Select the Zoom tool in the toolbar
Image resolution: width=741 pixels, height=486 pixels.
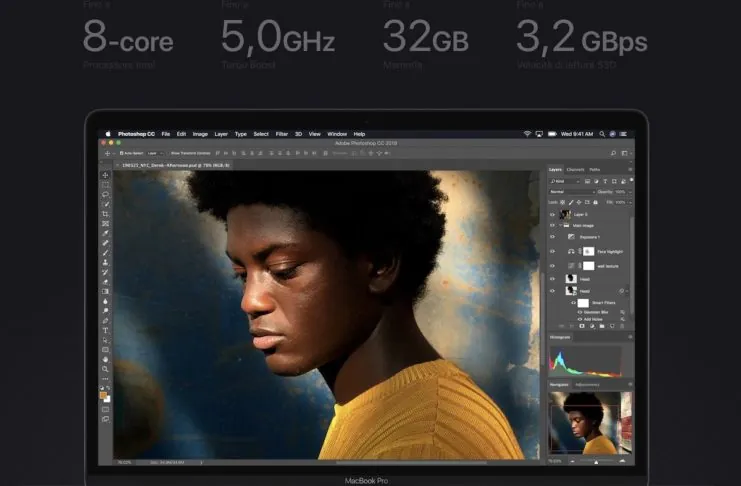(x=106, y=369)
